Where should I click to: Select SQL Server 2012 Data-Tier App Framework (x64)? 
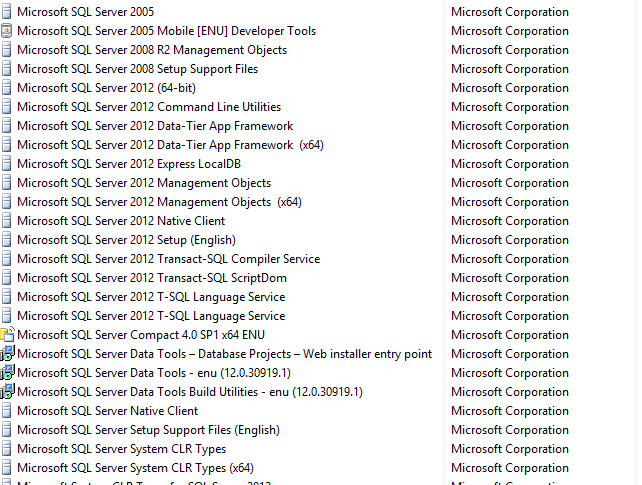tap(170, 145)
